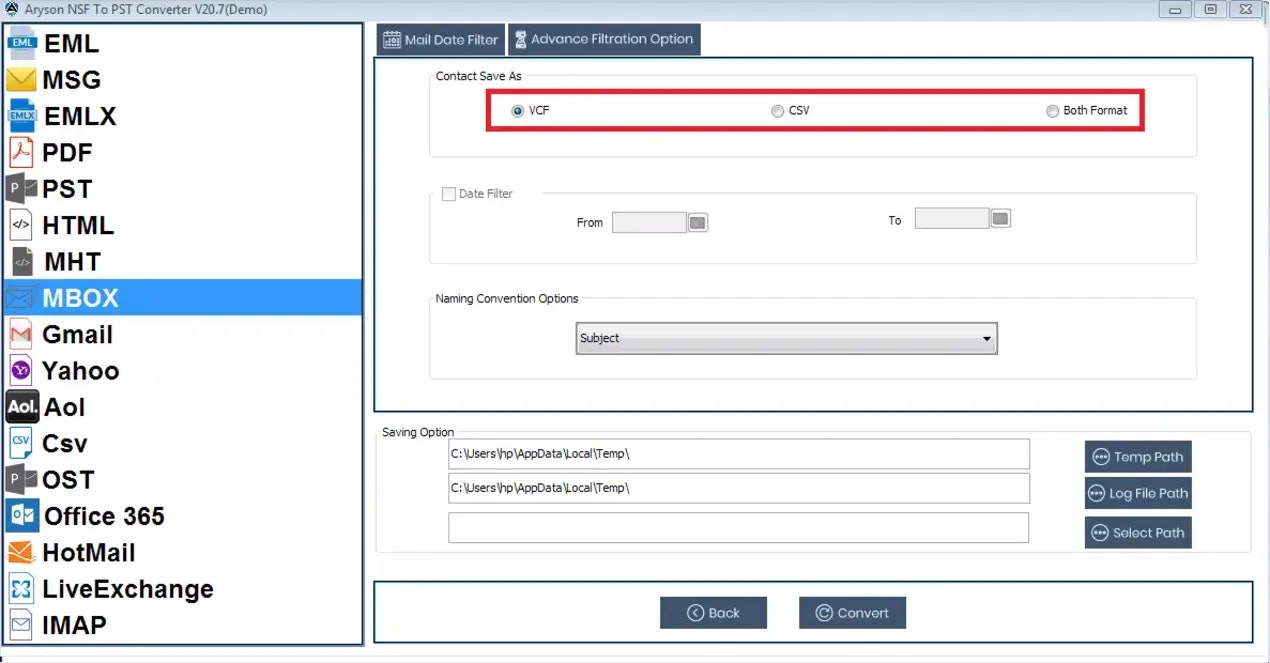1270x663 pixels.
Task: Click the log file path text field
Action: click(739, 488)
